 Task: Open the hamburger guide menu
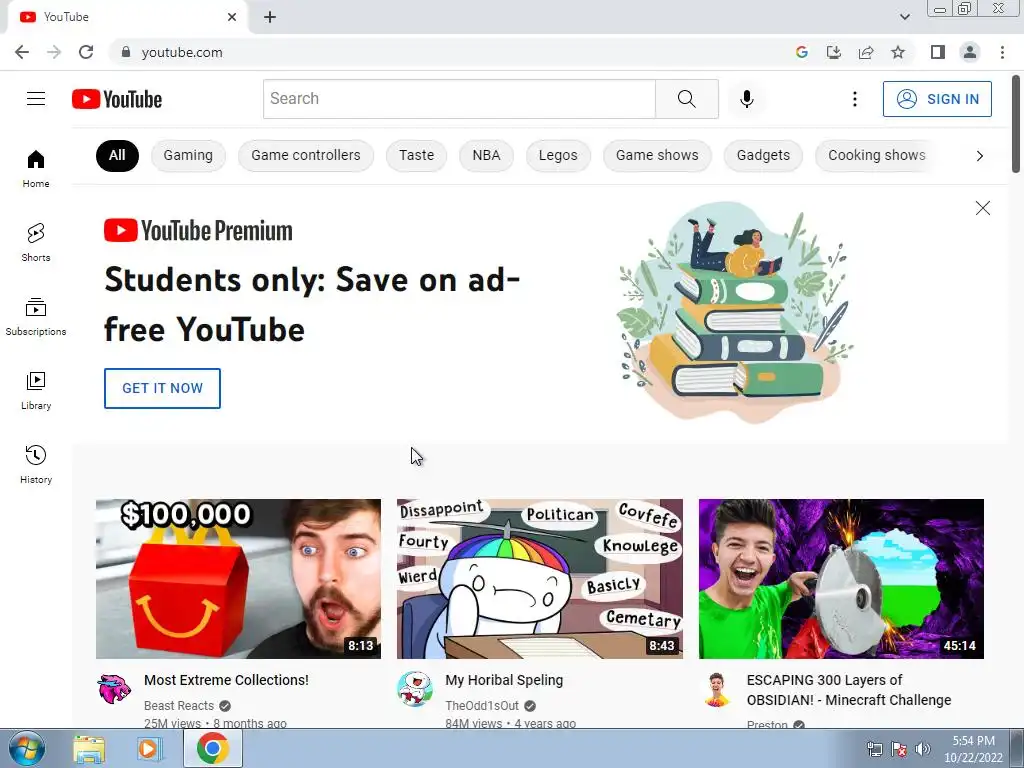point(36,99)
